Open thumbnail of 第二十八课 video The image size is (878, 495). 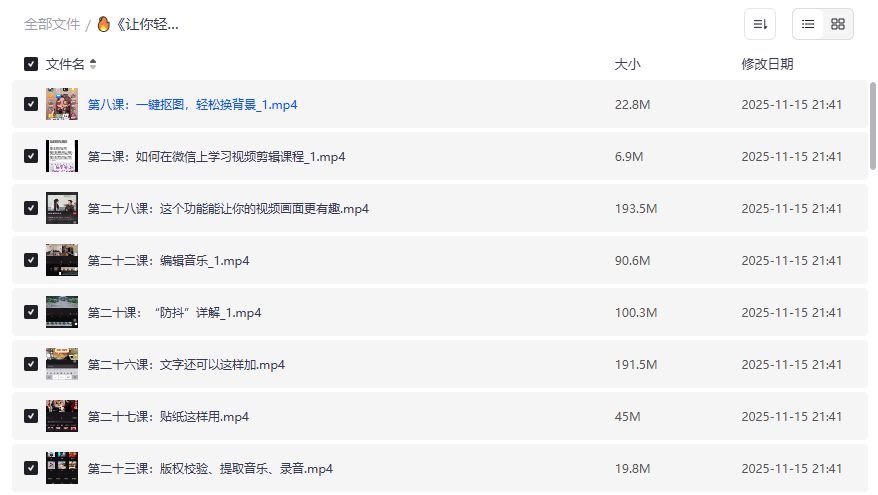click(62, 208)
